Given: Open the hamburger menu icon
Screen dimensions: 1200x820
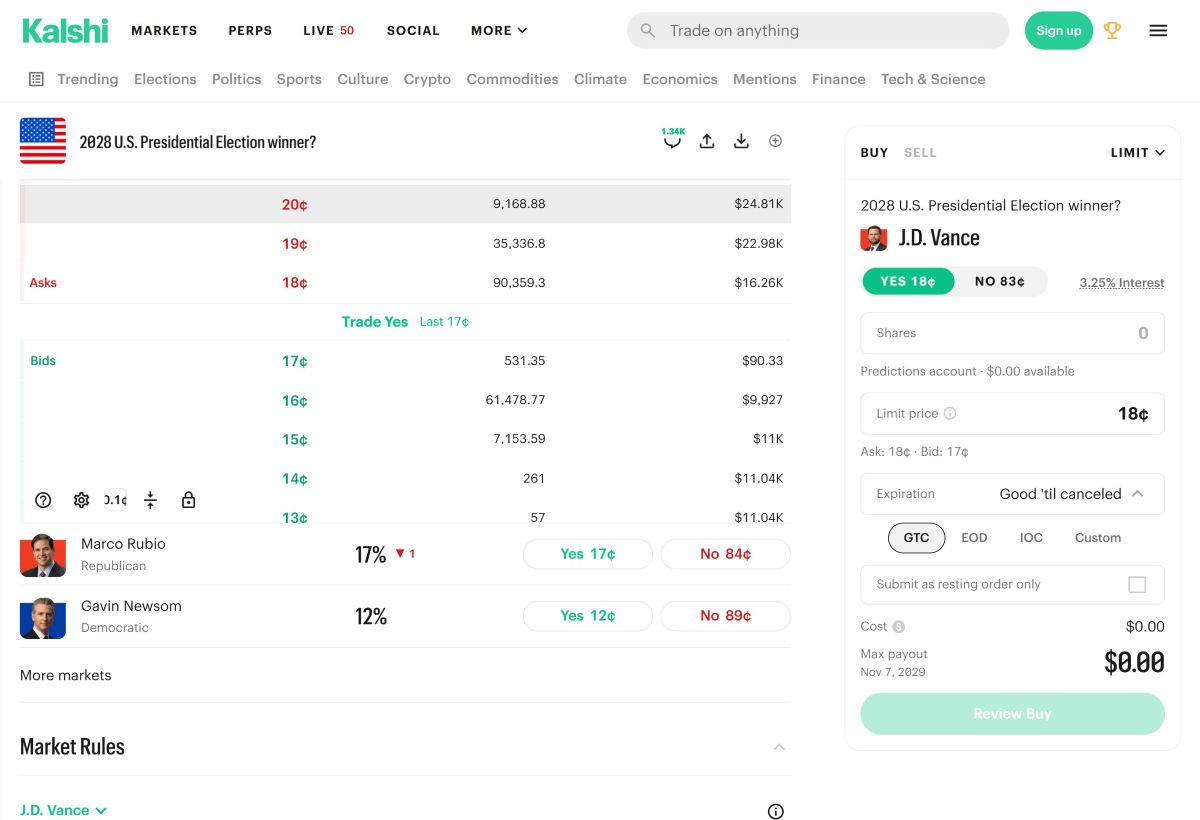Looking at the screenshot, I should coord(1158,31).
